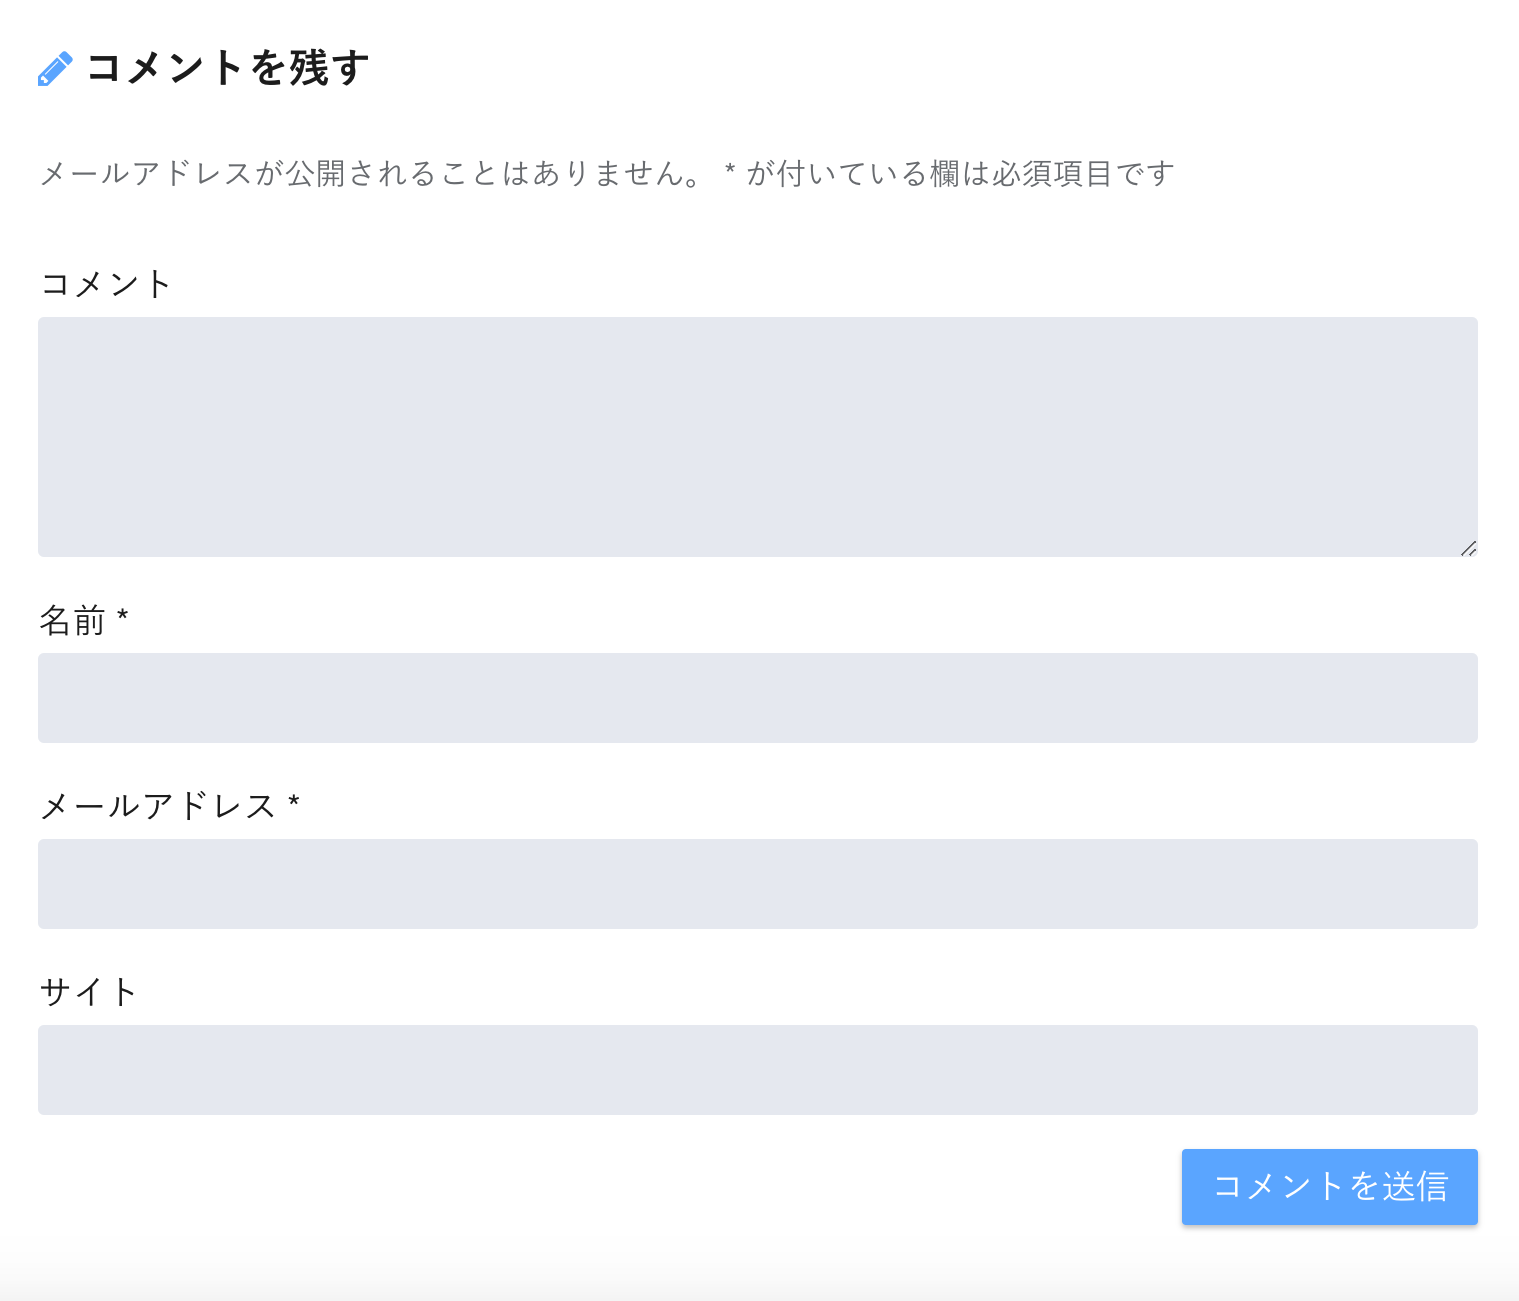Click the comment box resize handle

tap(1468, 548)
